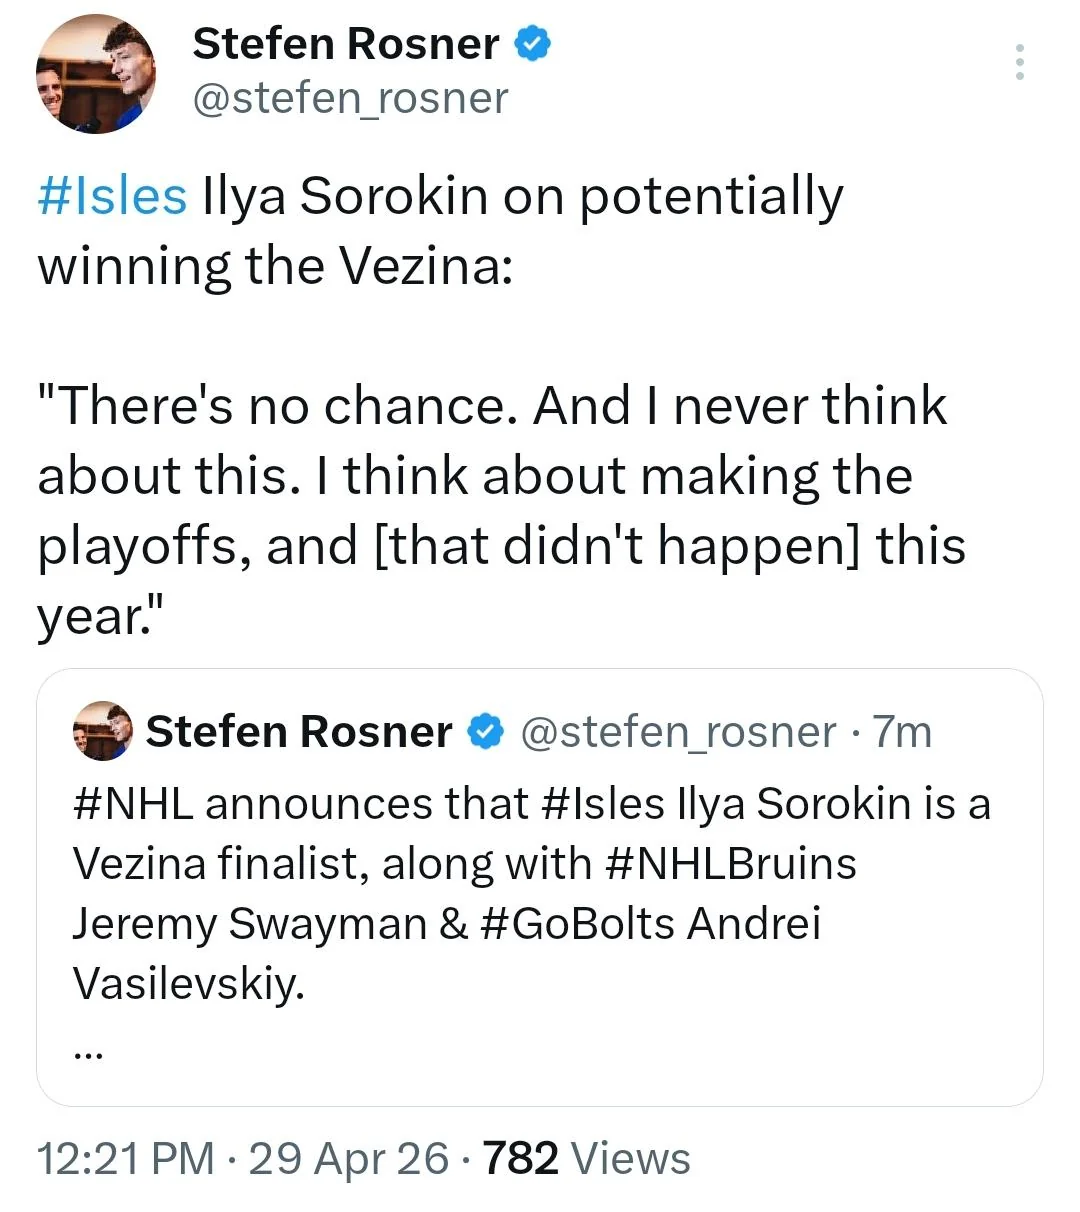Click the blue verified badge beside the main author name
The image size is (1080, 1212).
coord(532,44)
